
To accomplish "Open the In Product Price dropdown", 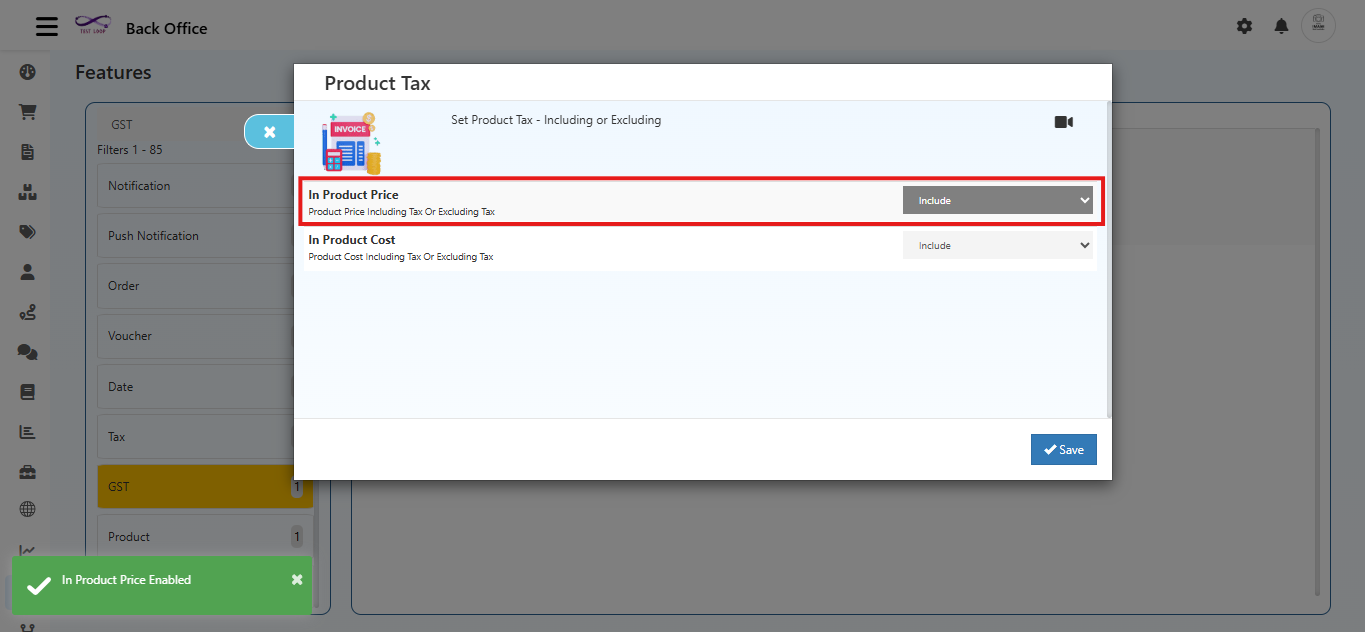I will click(x=997, y=201).
